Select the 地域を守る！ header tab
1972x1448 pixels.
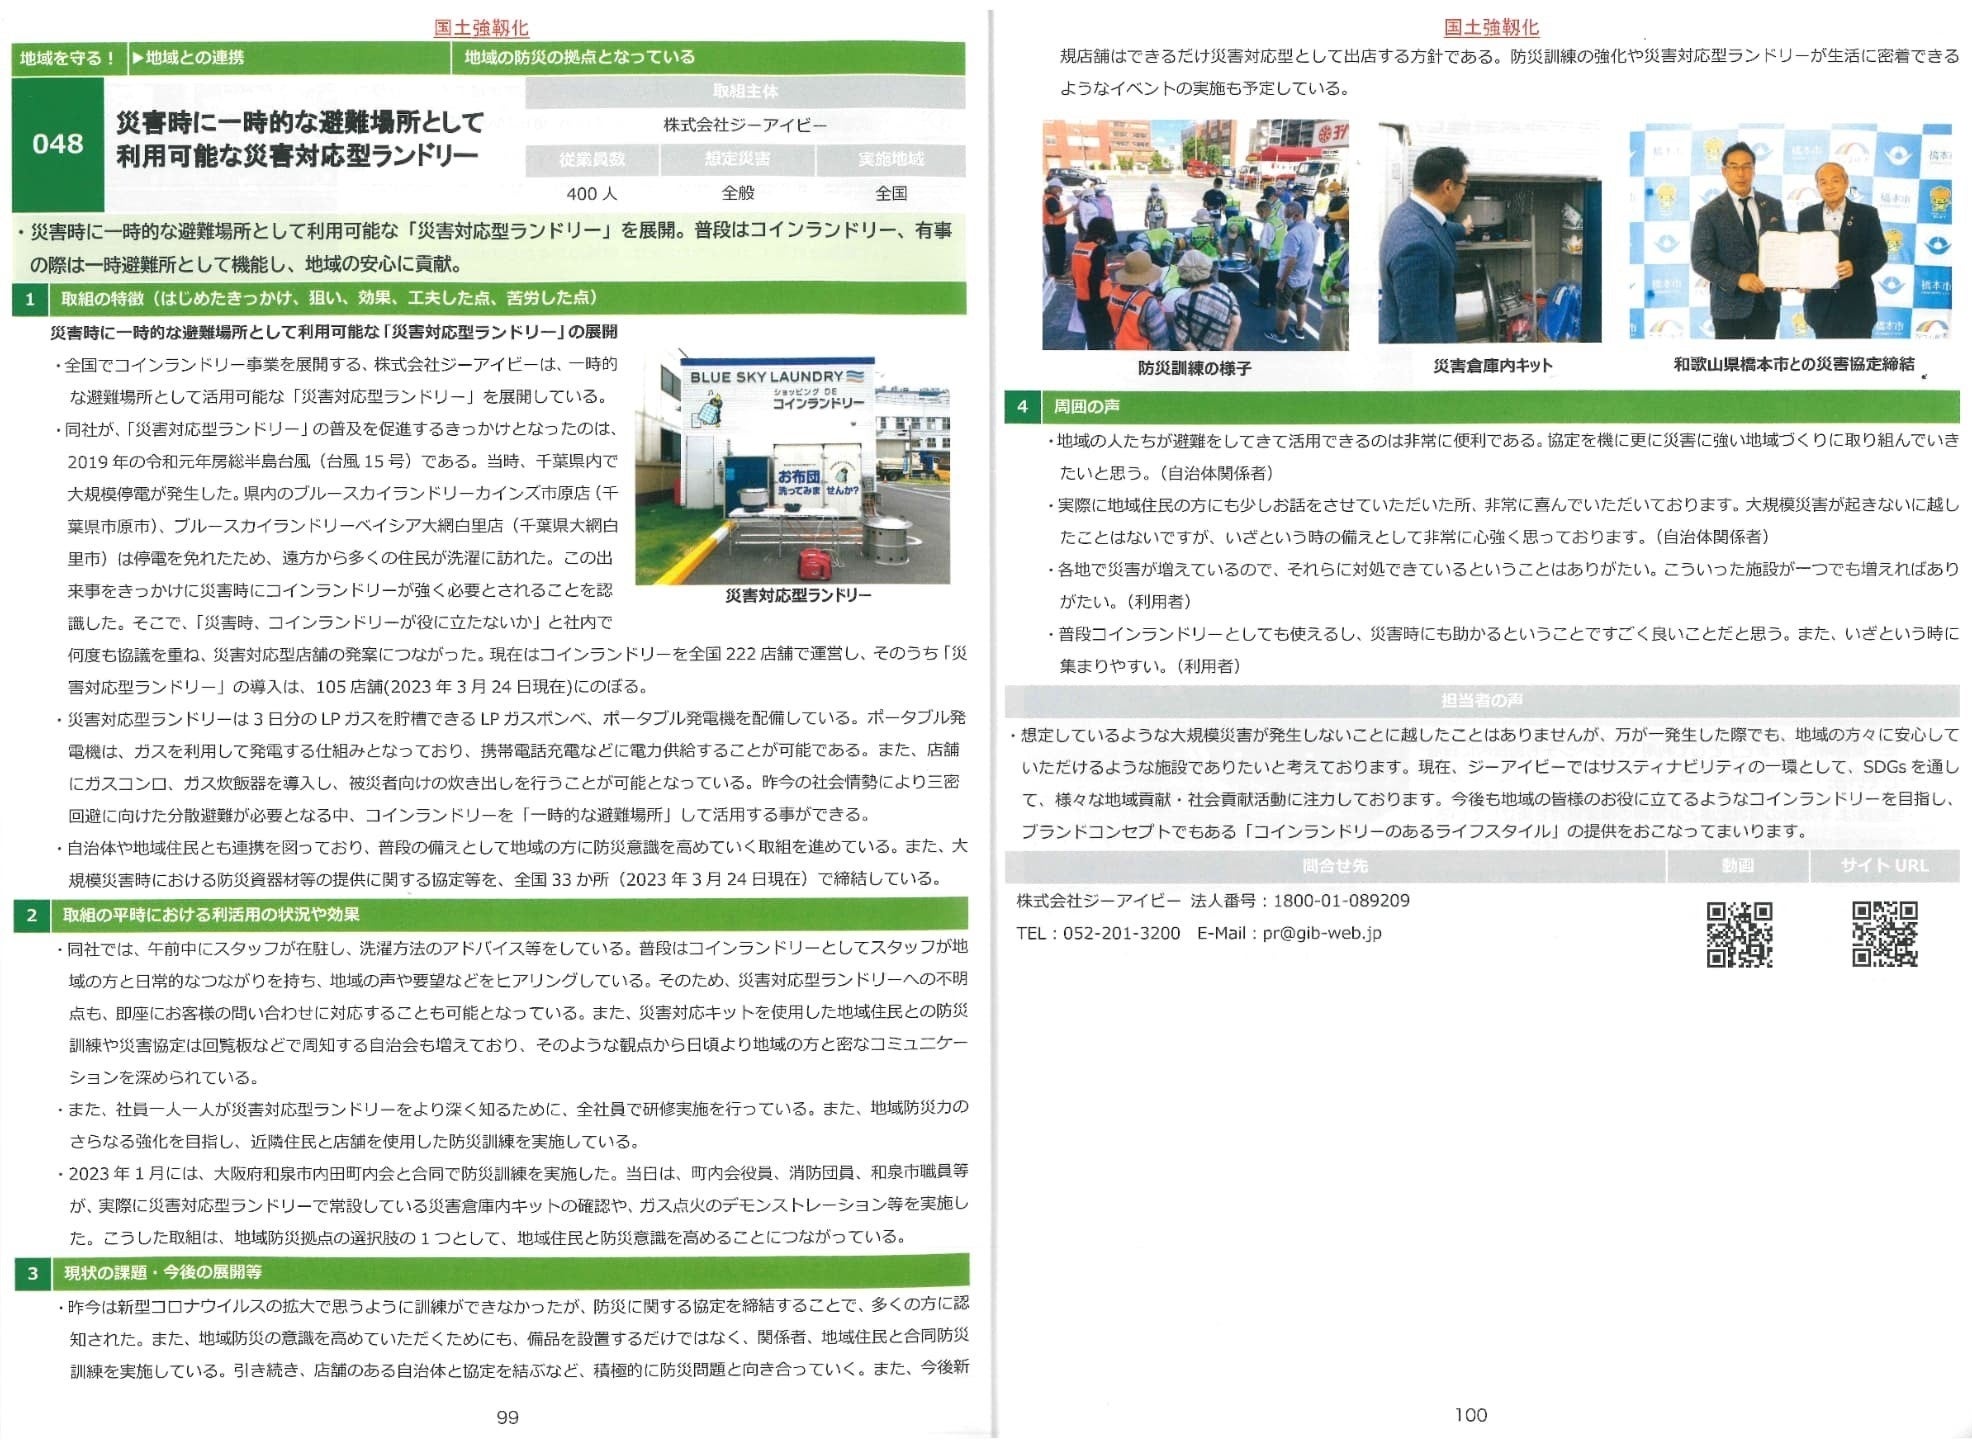click(x=68, y=58)
